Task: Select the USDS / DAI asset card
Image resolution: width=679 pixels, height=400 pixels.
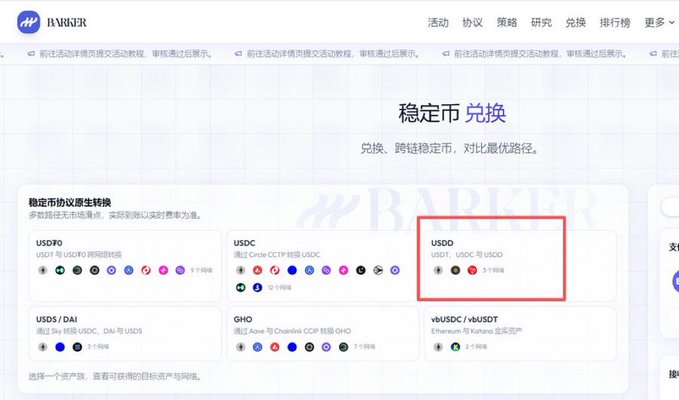Action: tap(125, 334)
